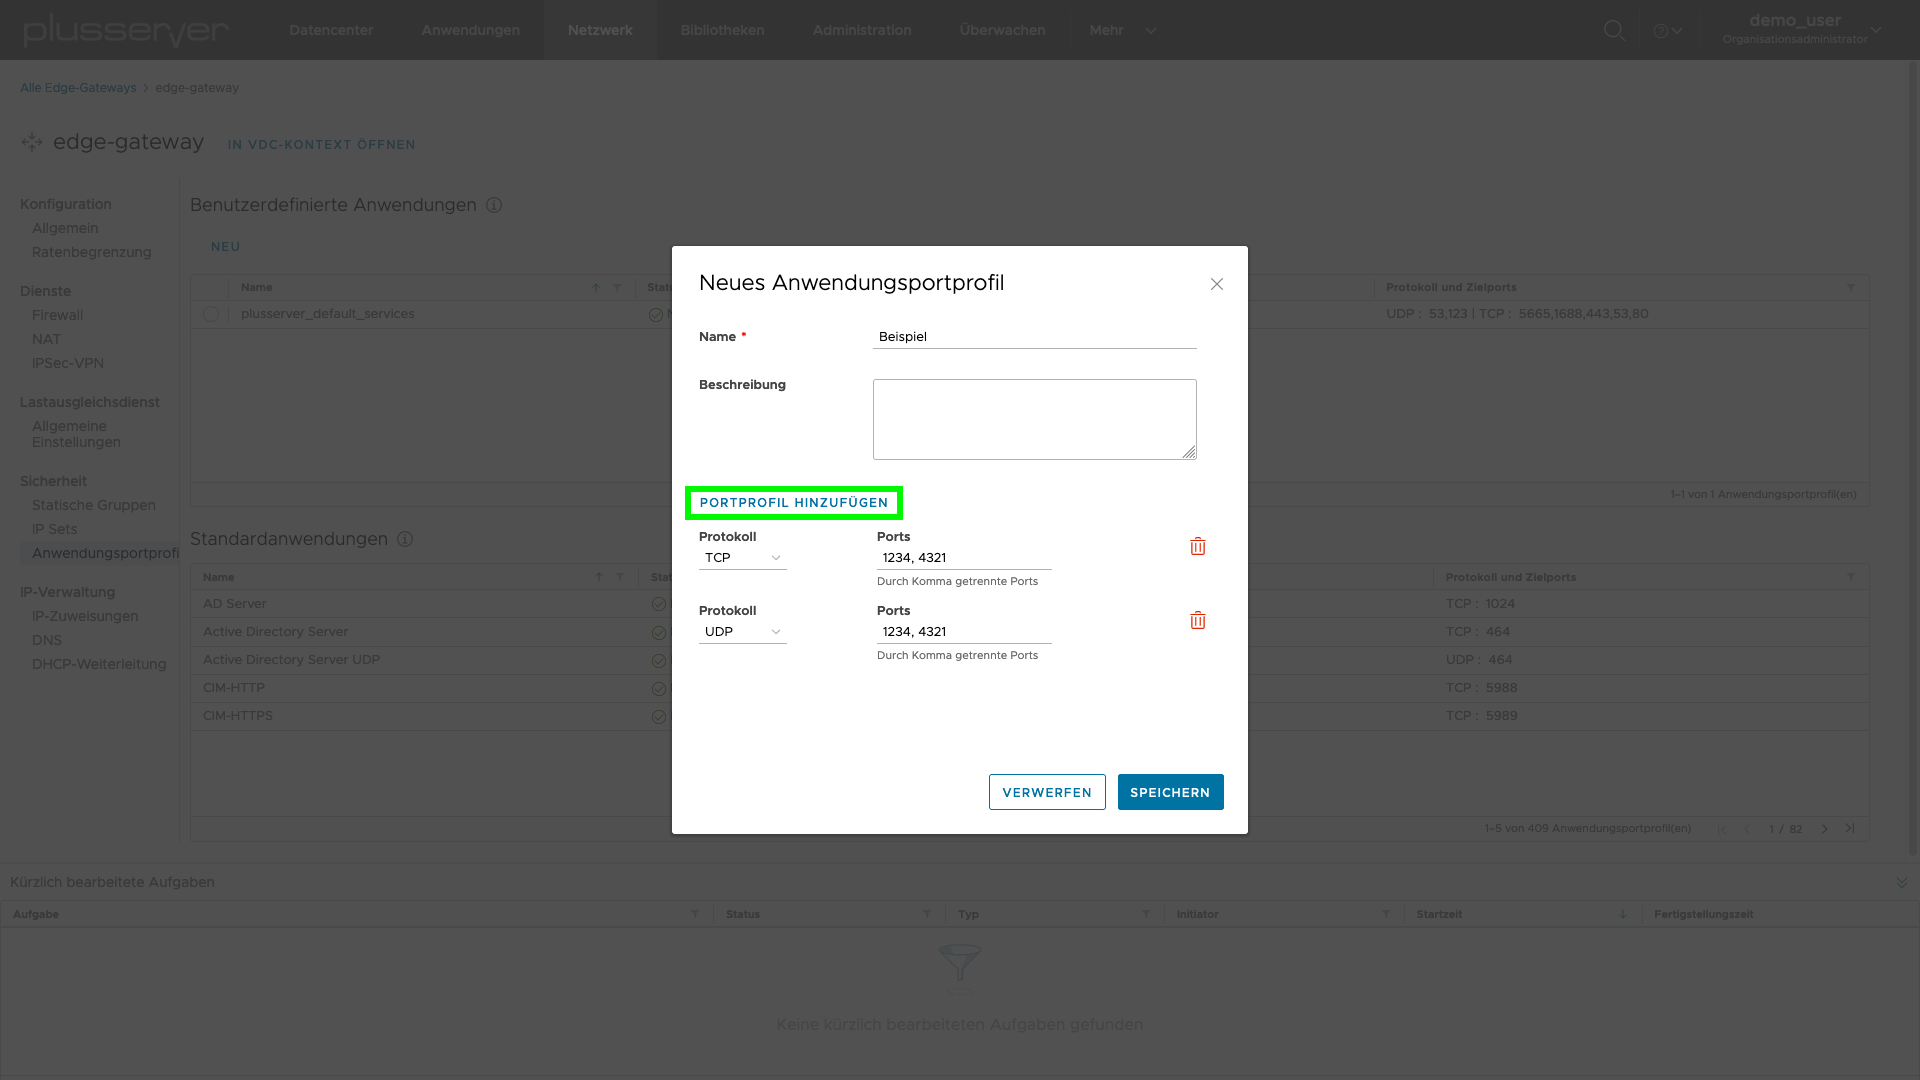Filter tasks by Aufgabe column
Screen dimensions: 1920x1080
[x=695, y=914]
